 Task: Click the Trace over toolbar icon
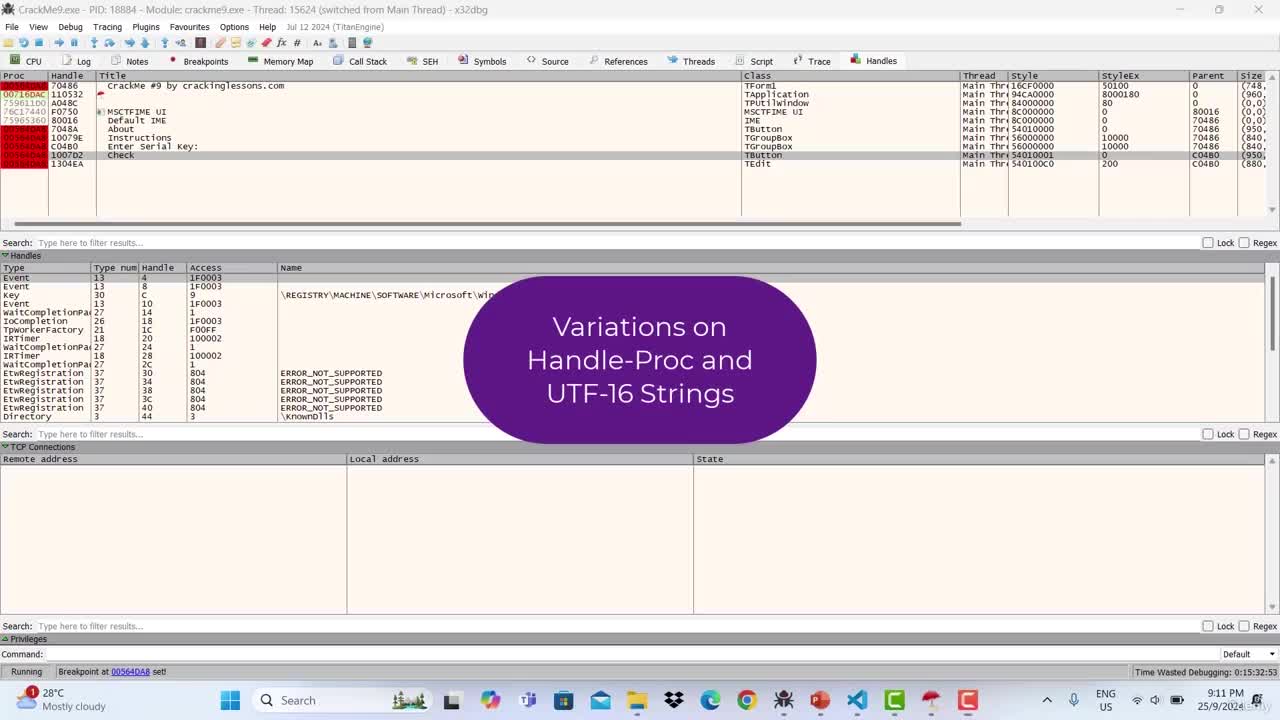tap(145, 43)
